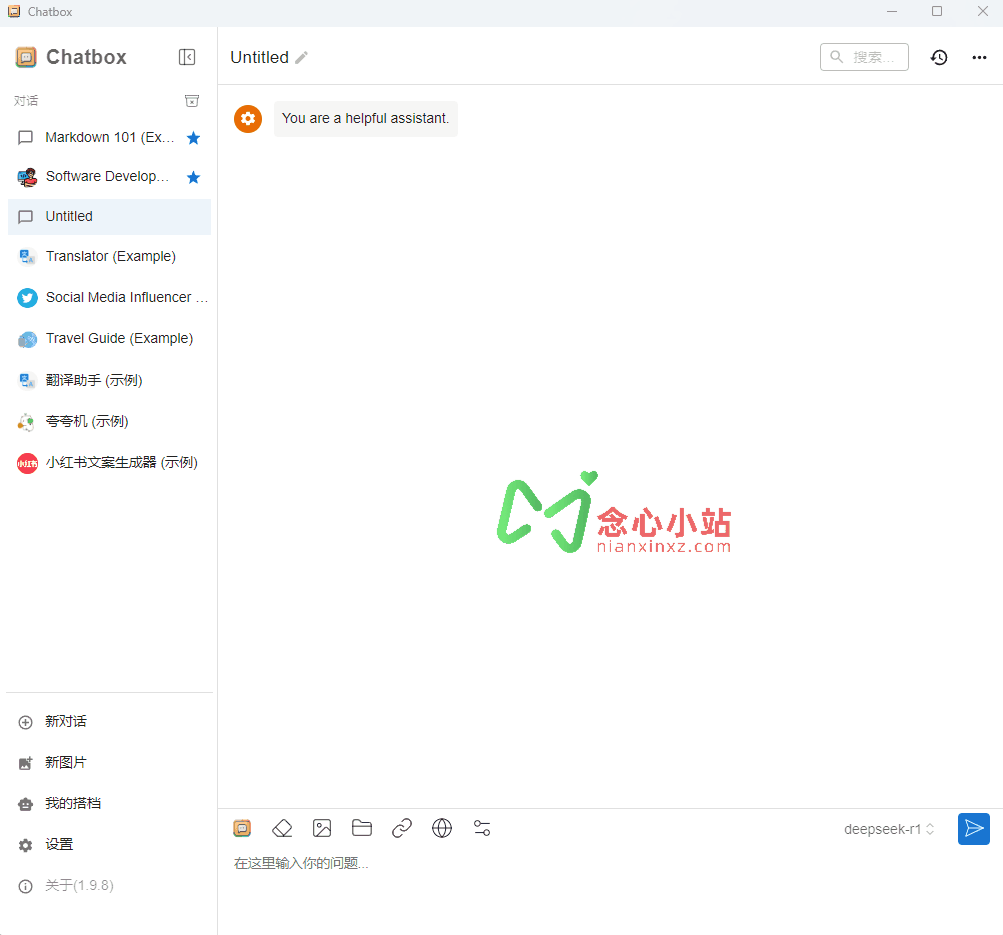Open the 关于(1.9.8) about page
The image size is (1003, 935).
click(109, 885)
